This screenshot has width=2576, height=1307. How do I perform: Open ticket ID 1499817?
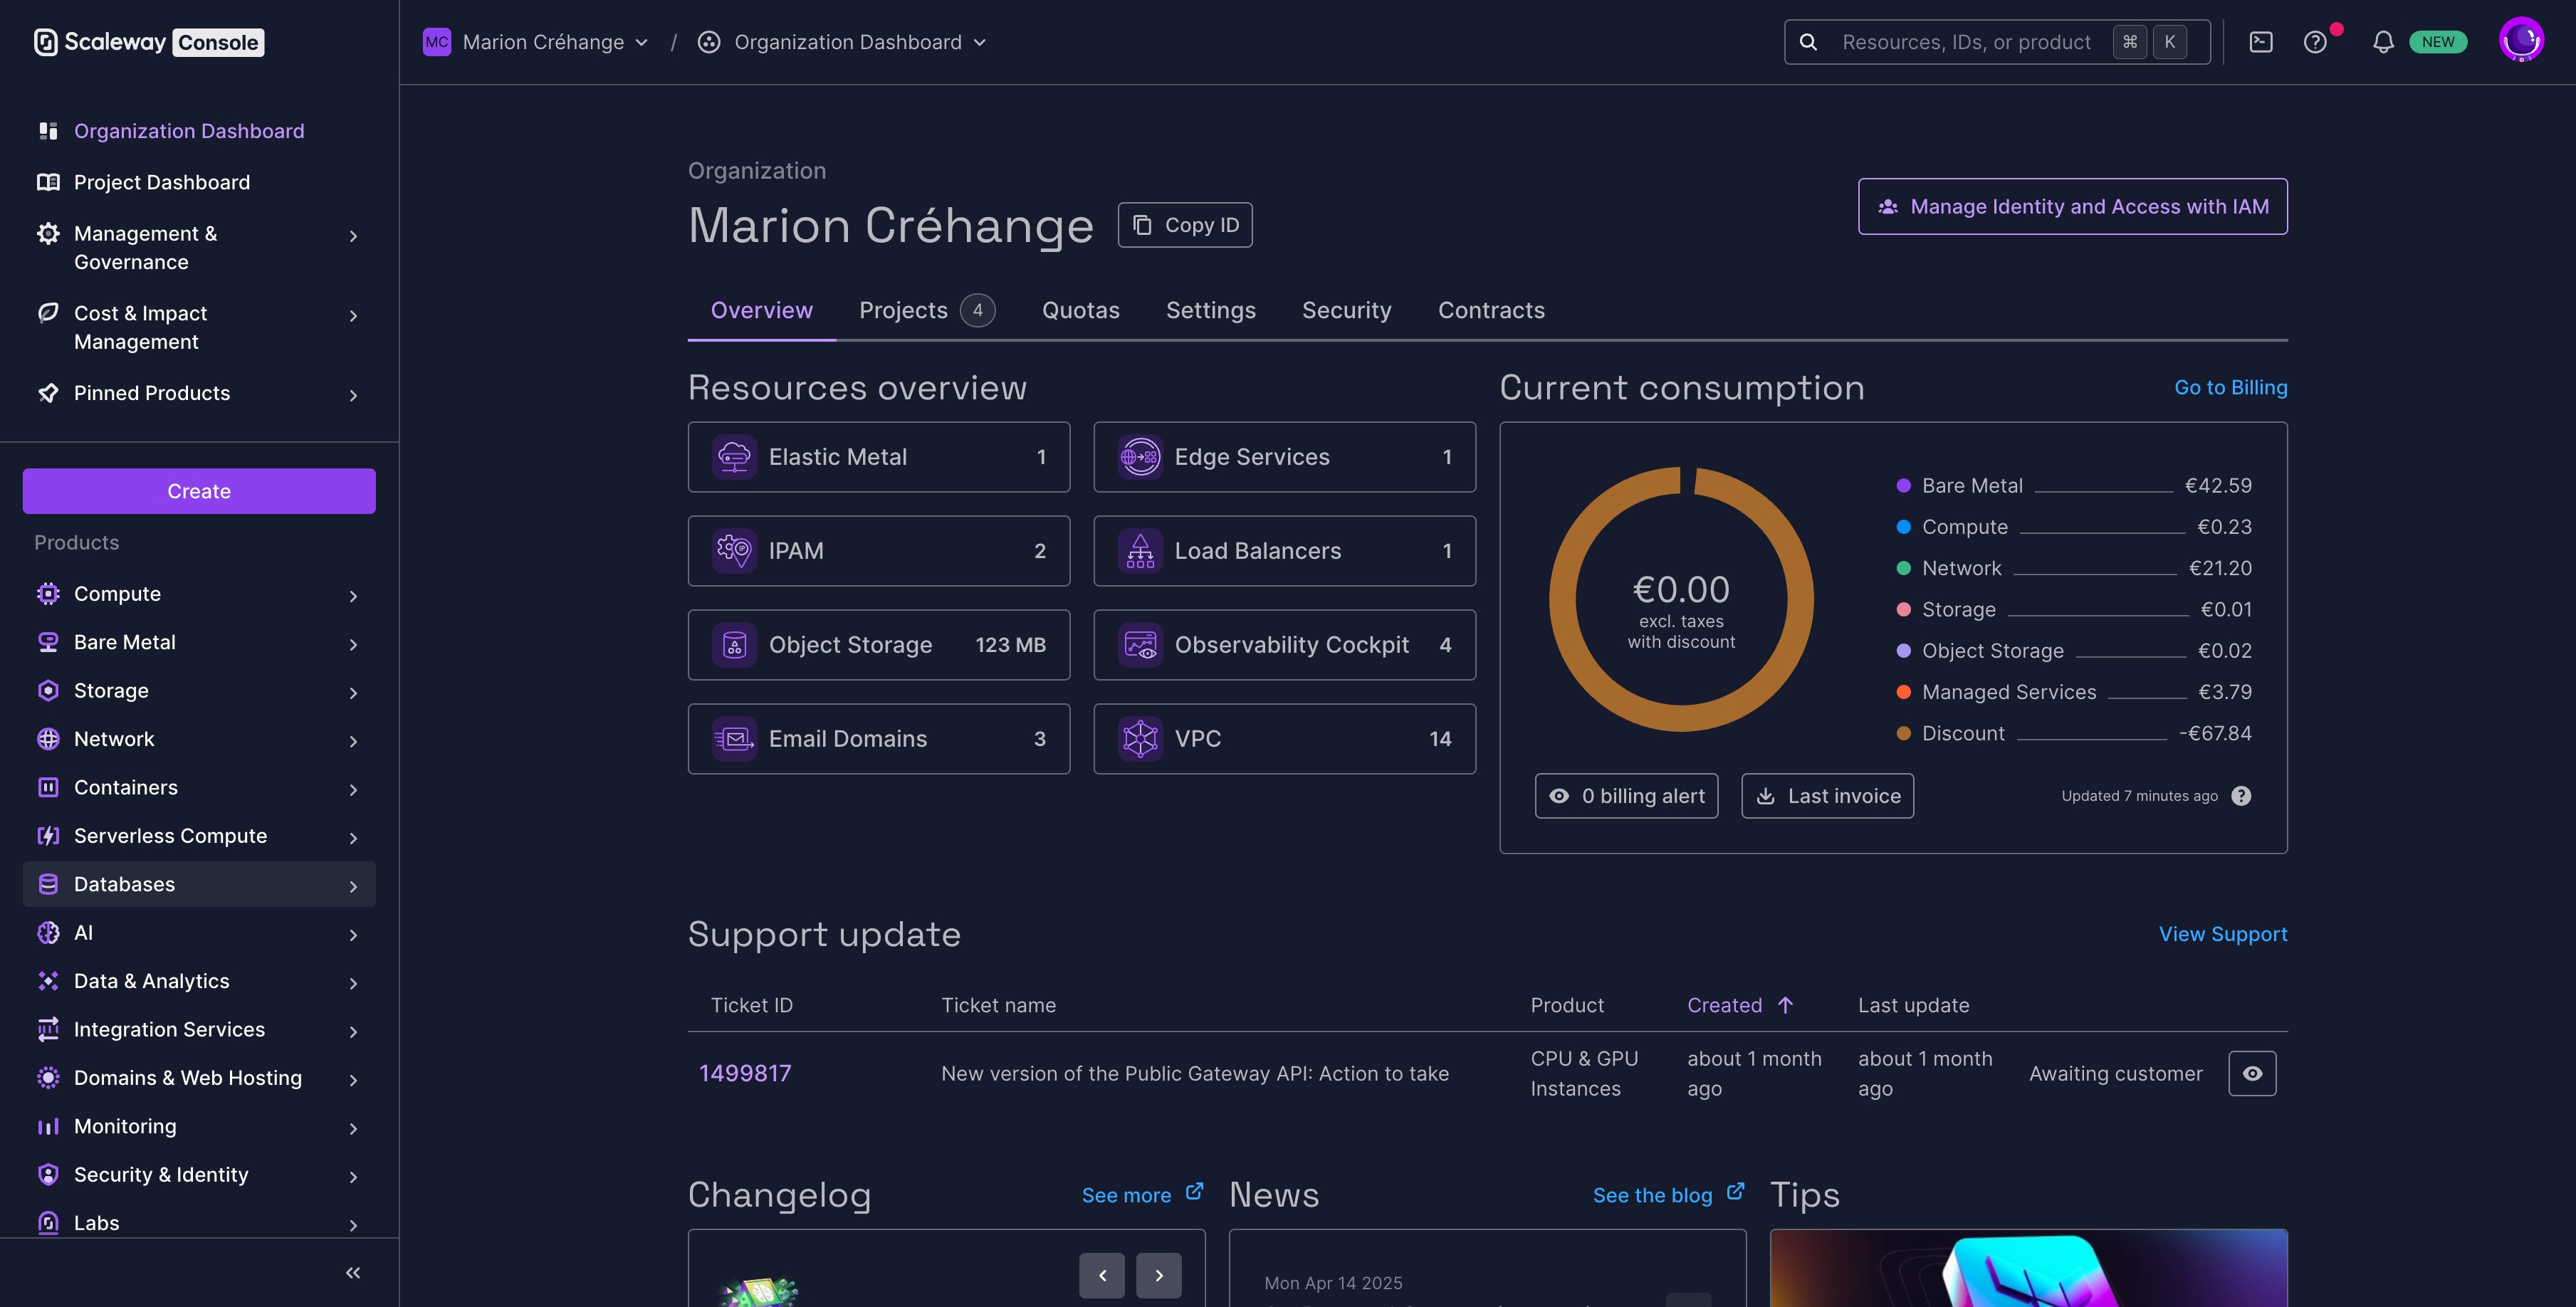tap(744, 1073)
